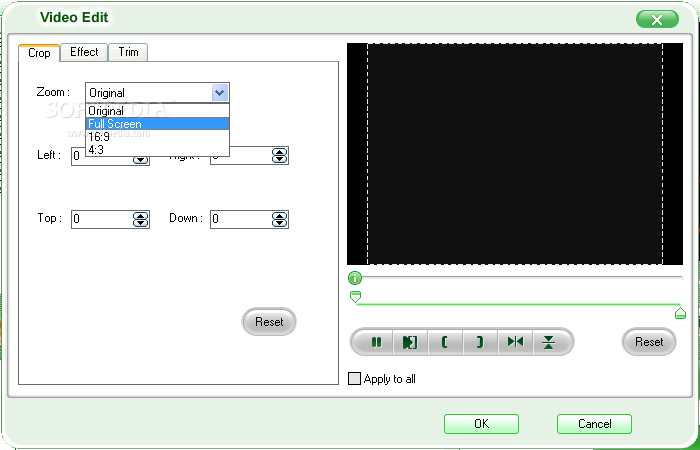Click the Right field spinner arrows
This screenshot has height=450, width=700.
tap(279, 155)
